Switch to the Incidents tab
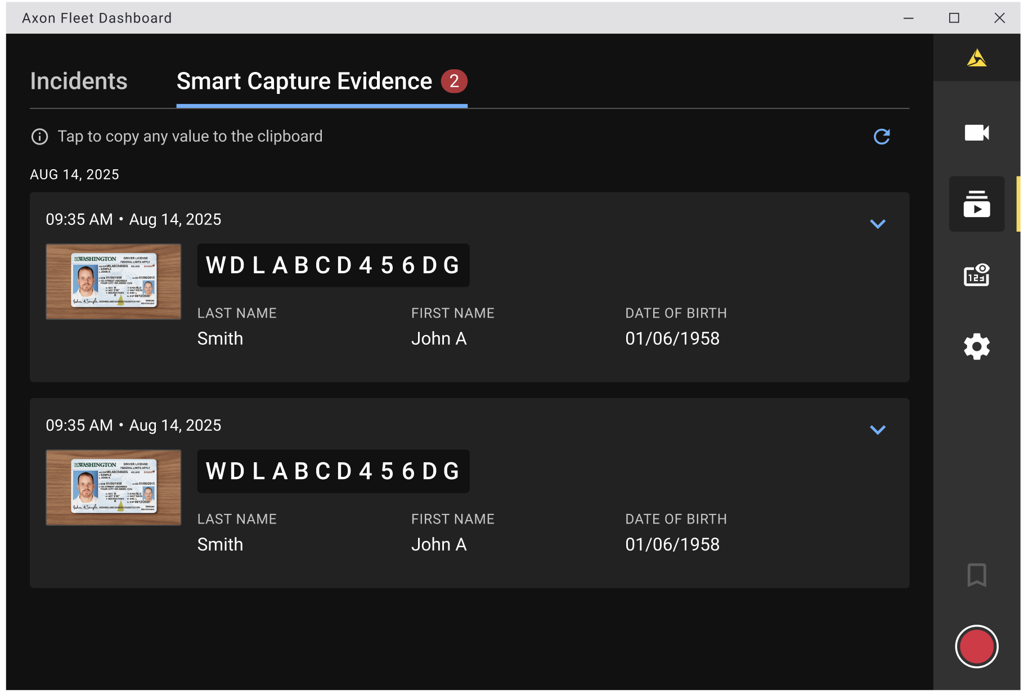Screen dimensions: 1024x695 pyautogui.click(x=79, y=81)
